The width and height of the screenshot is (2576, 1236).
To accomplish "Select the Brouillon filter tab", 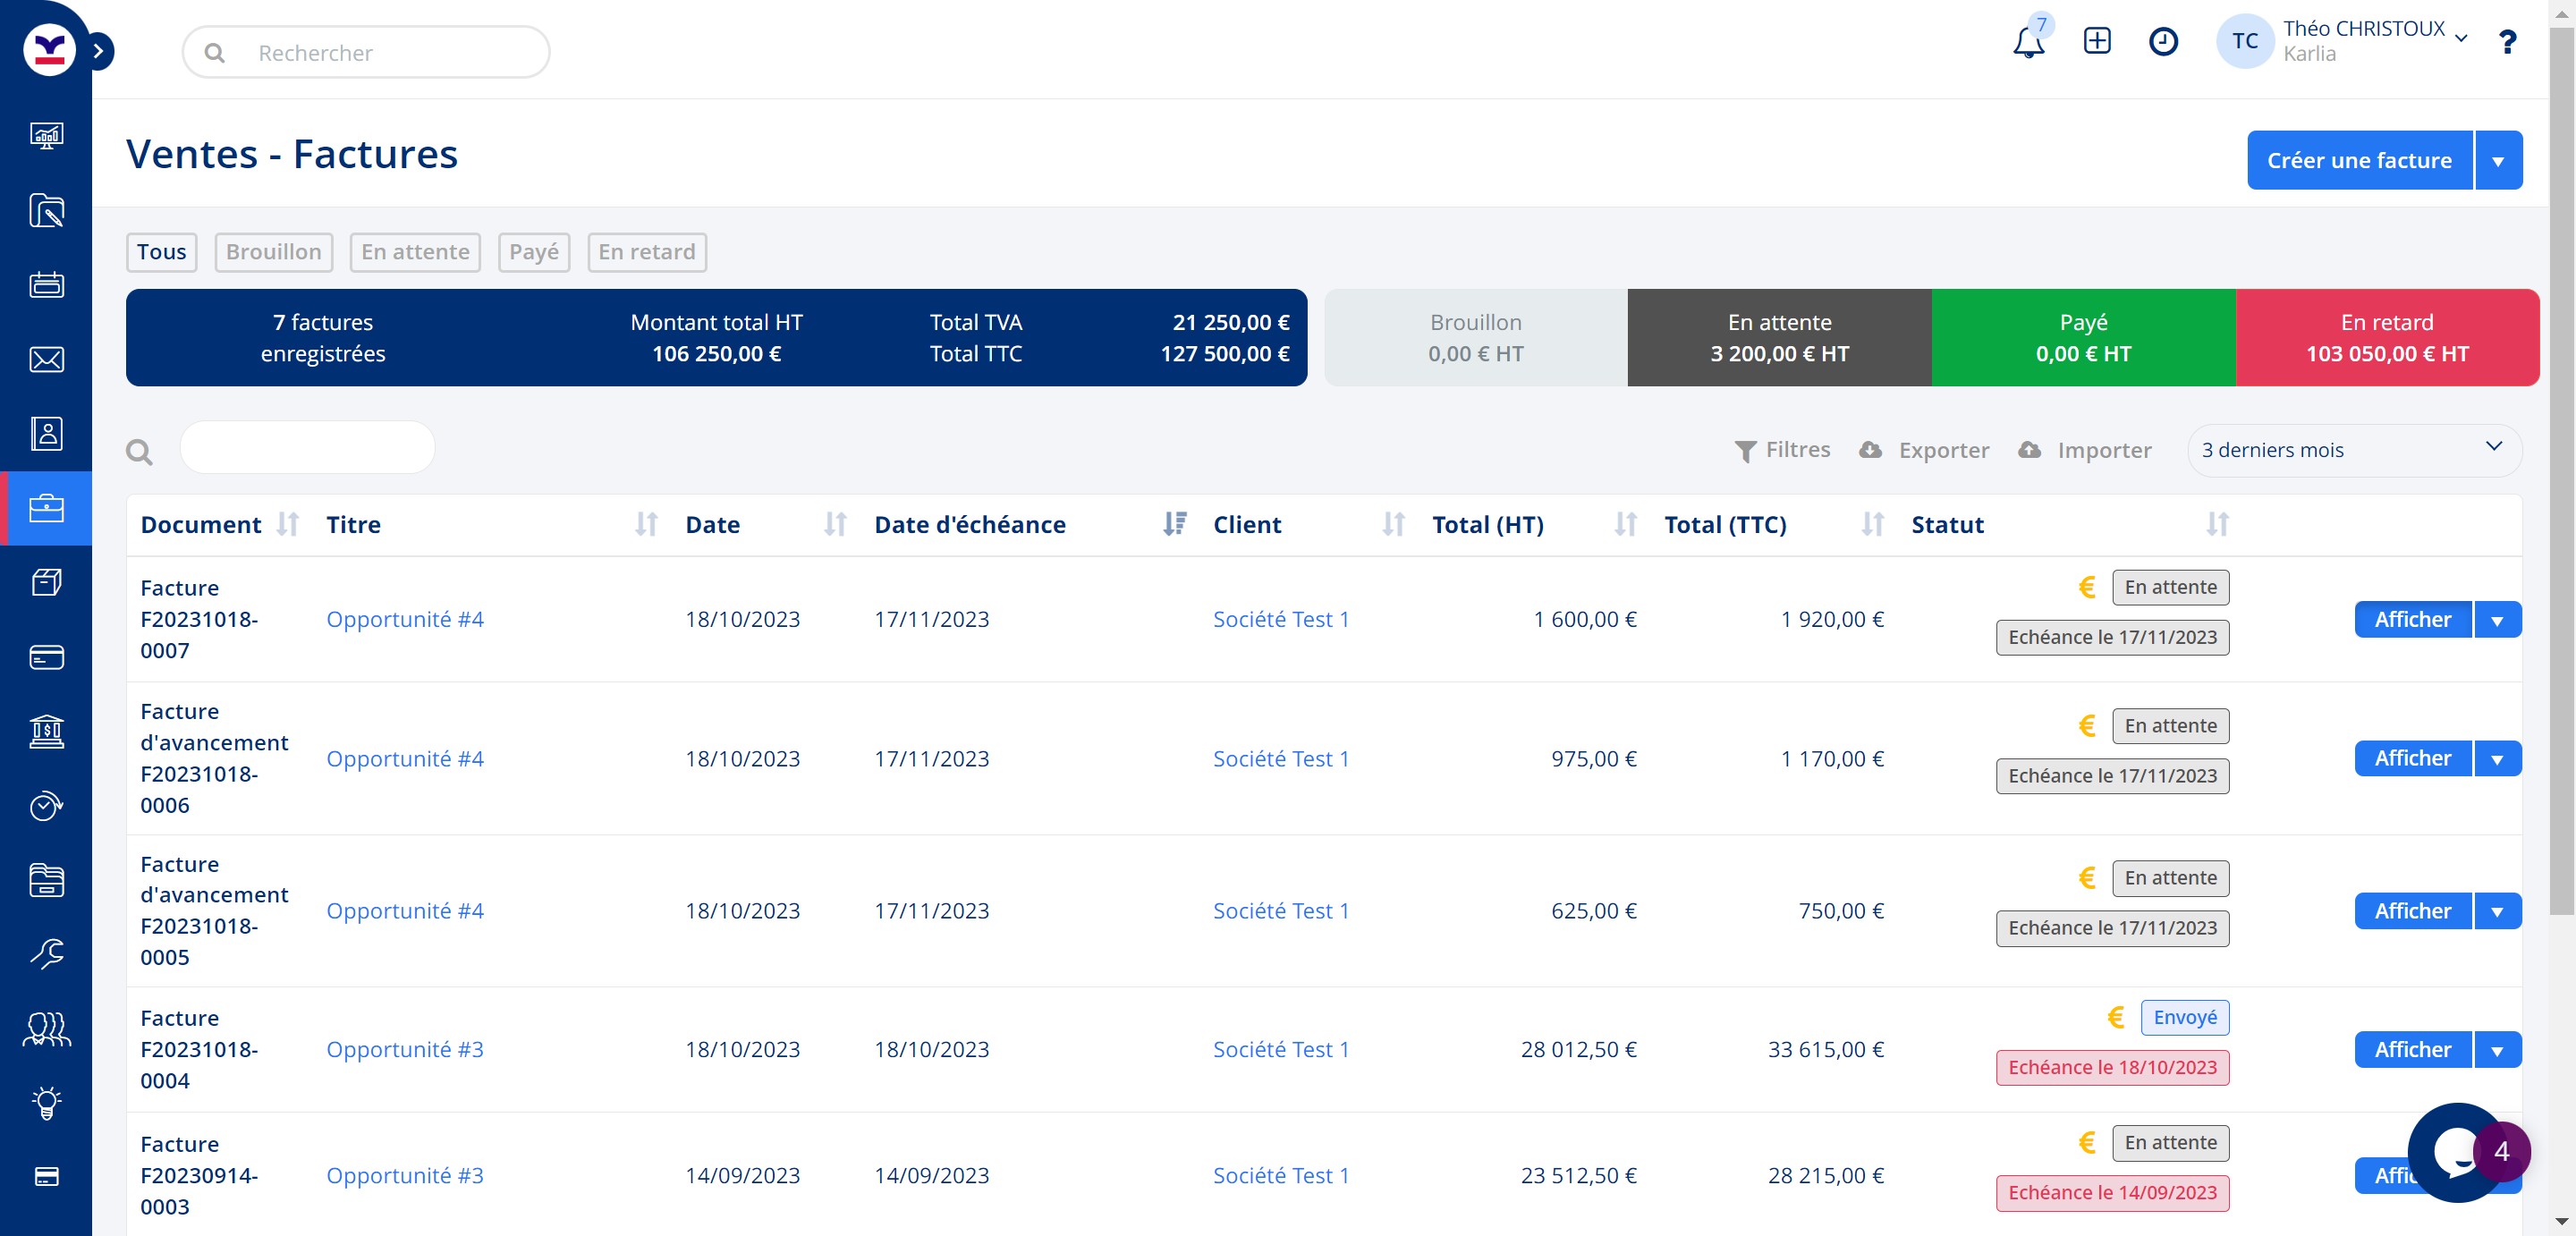I will [273, 252].
